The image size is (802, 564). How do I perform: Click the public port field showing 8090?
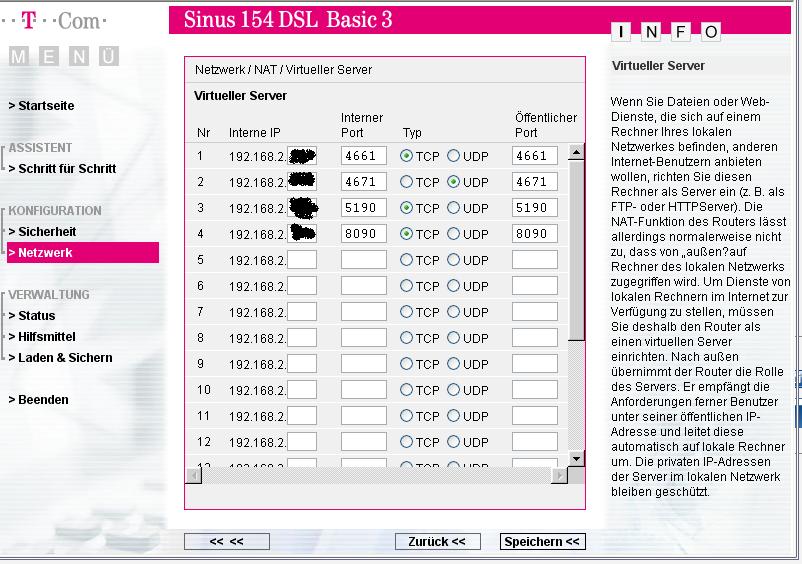point(534,234)
